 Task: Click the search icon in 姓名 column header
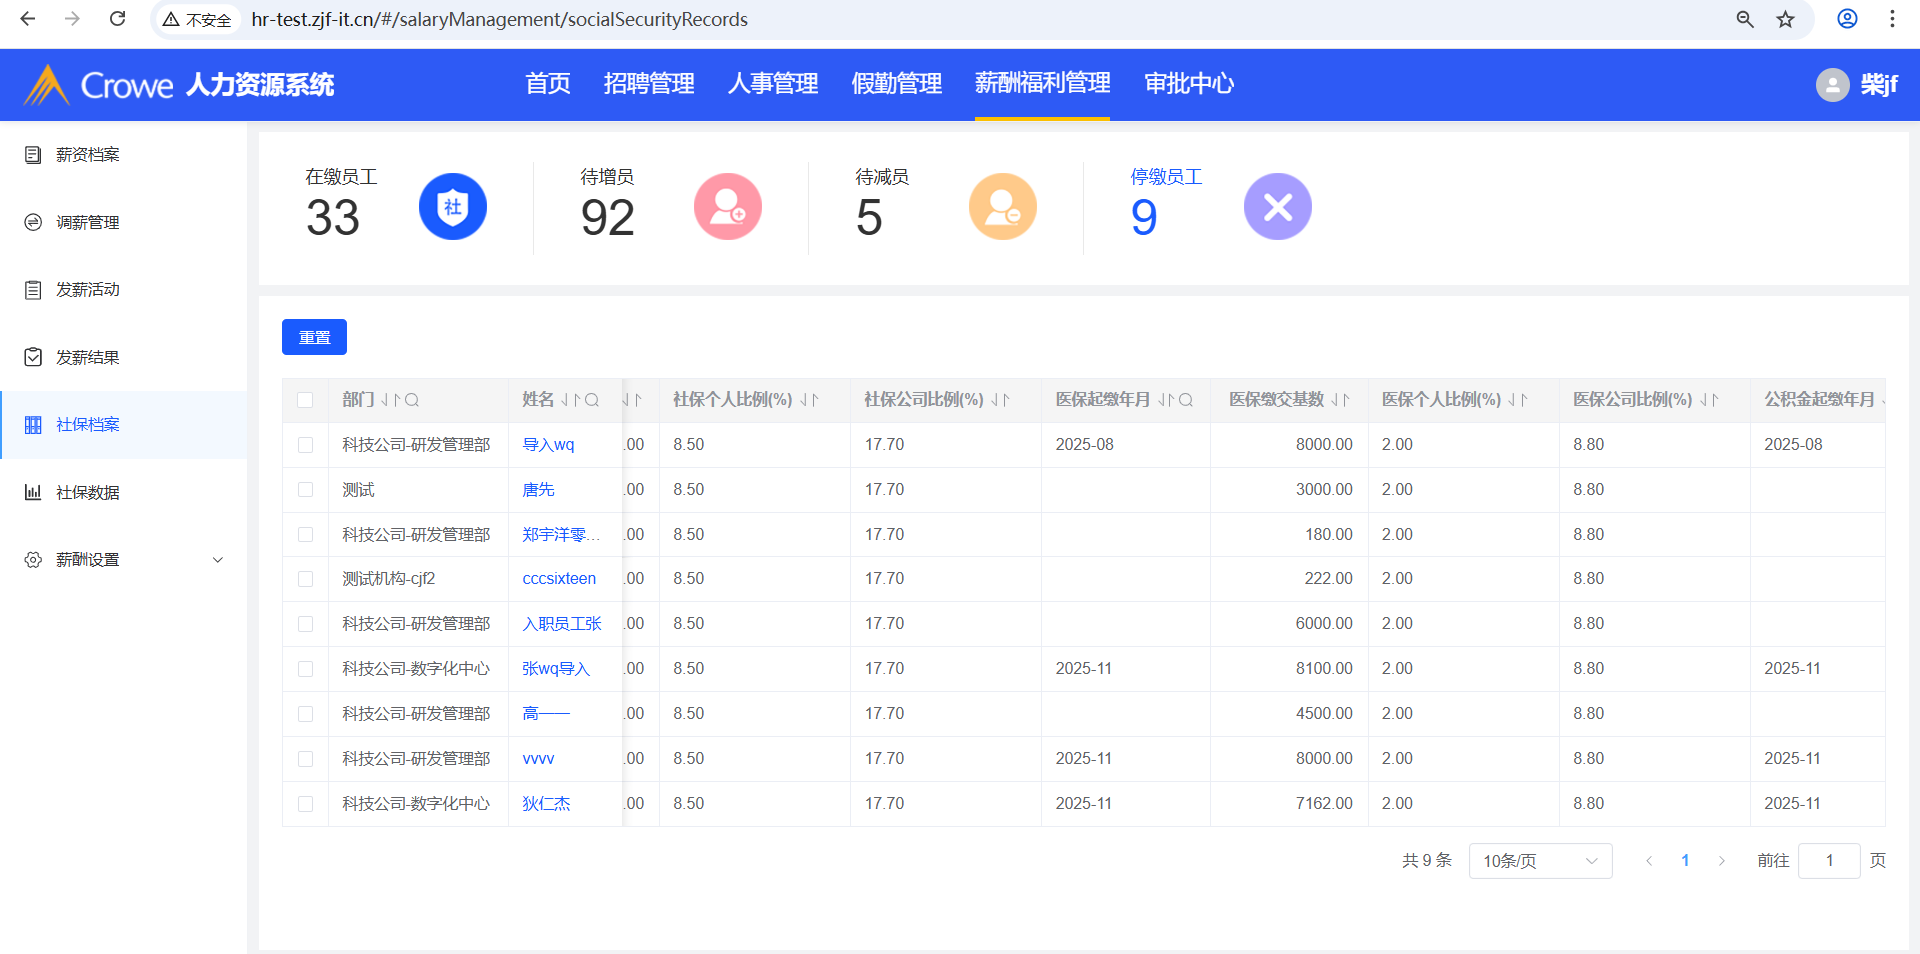coord(592,400)
